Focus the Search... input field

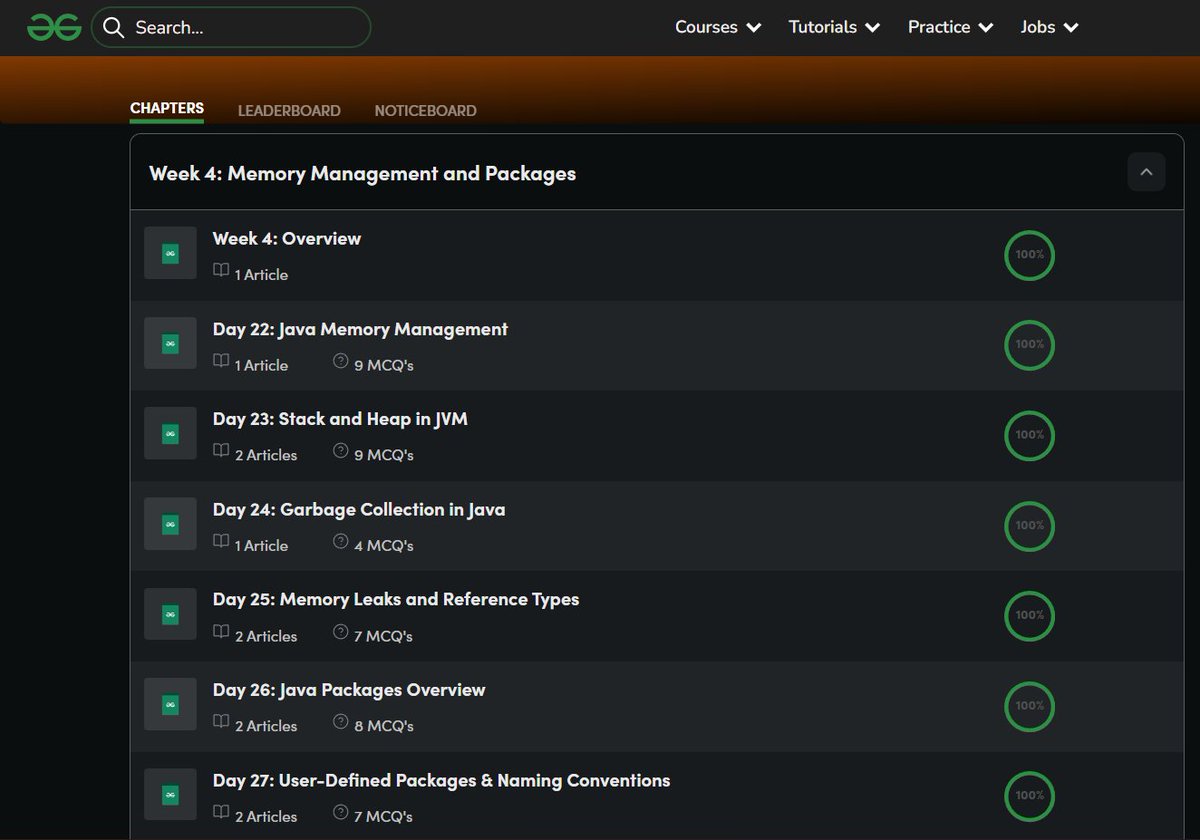click(x=231, y=27)
